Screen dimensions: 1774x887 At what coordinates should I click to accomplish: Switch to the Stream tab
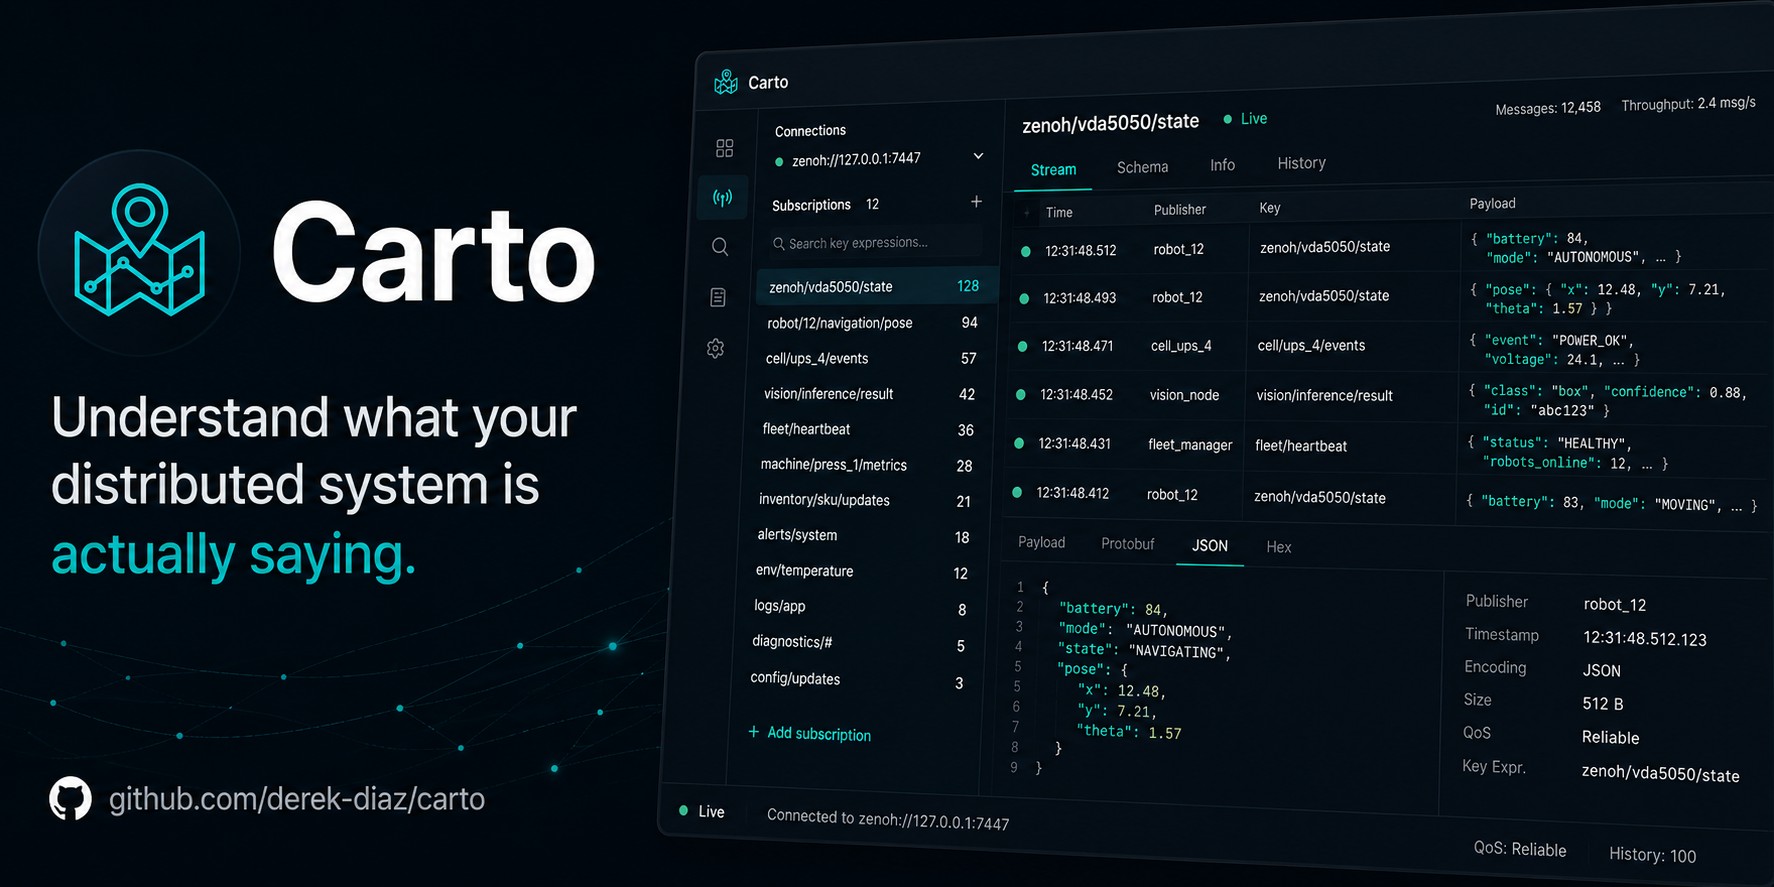pos(1054,169)
